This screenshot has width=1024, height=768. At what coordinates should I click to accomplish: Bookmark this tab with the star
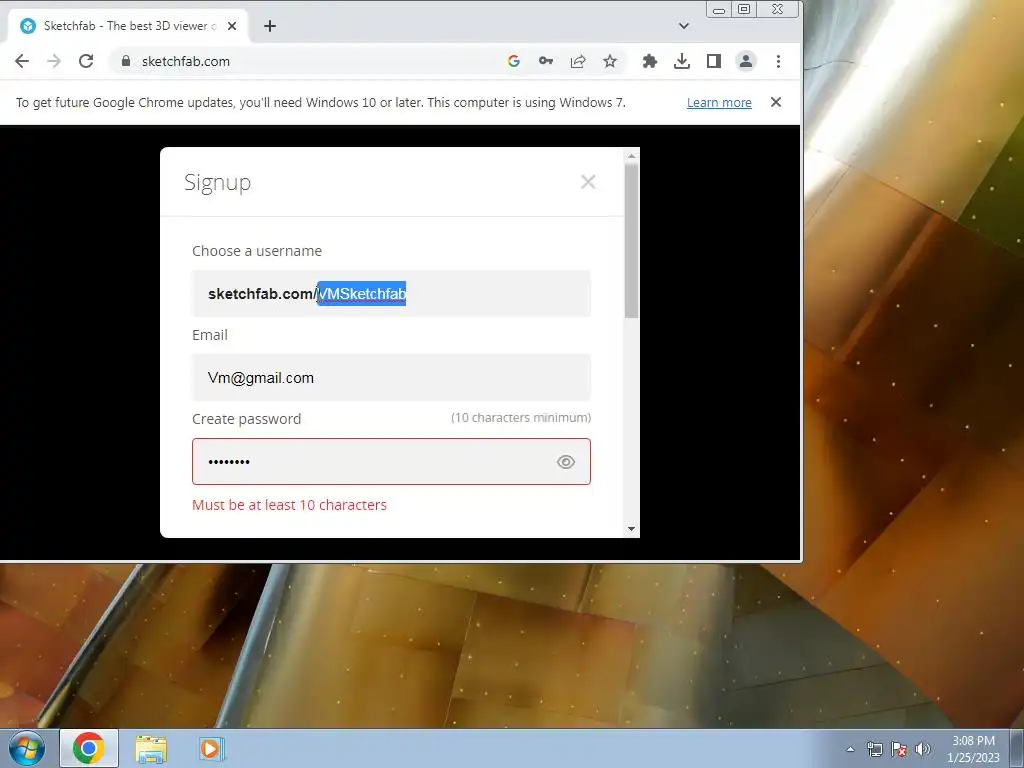coord(610,61)
